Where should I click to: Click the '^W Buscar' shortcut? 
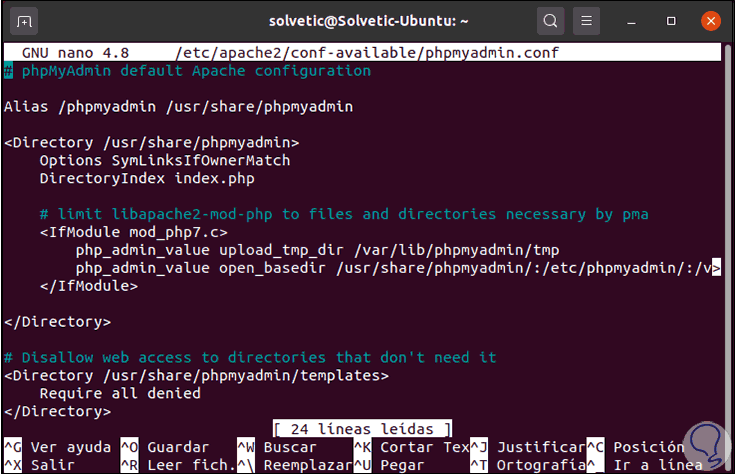(277, 447)
